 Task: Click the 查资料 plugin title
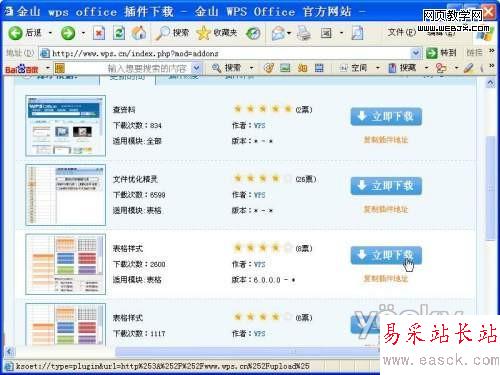pos(124,110)
